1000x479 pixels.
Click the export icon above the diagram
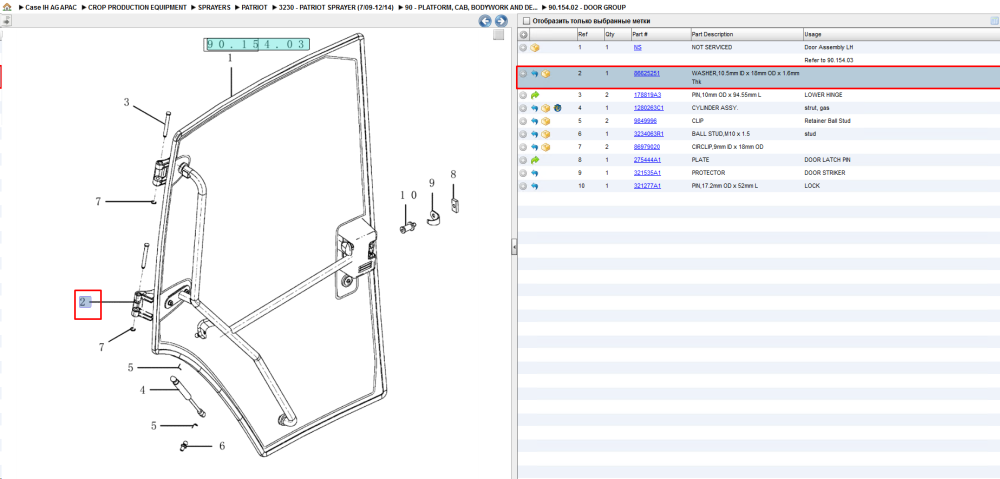pyautogui.click(x=6, y=21)
